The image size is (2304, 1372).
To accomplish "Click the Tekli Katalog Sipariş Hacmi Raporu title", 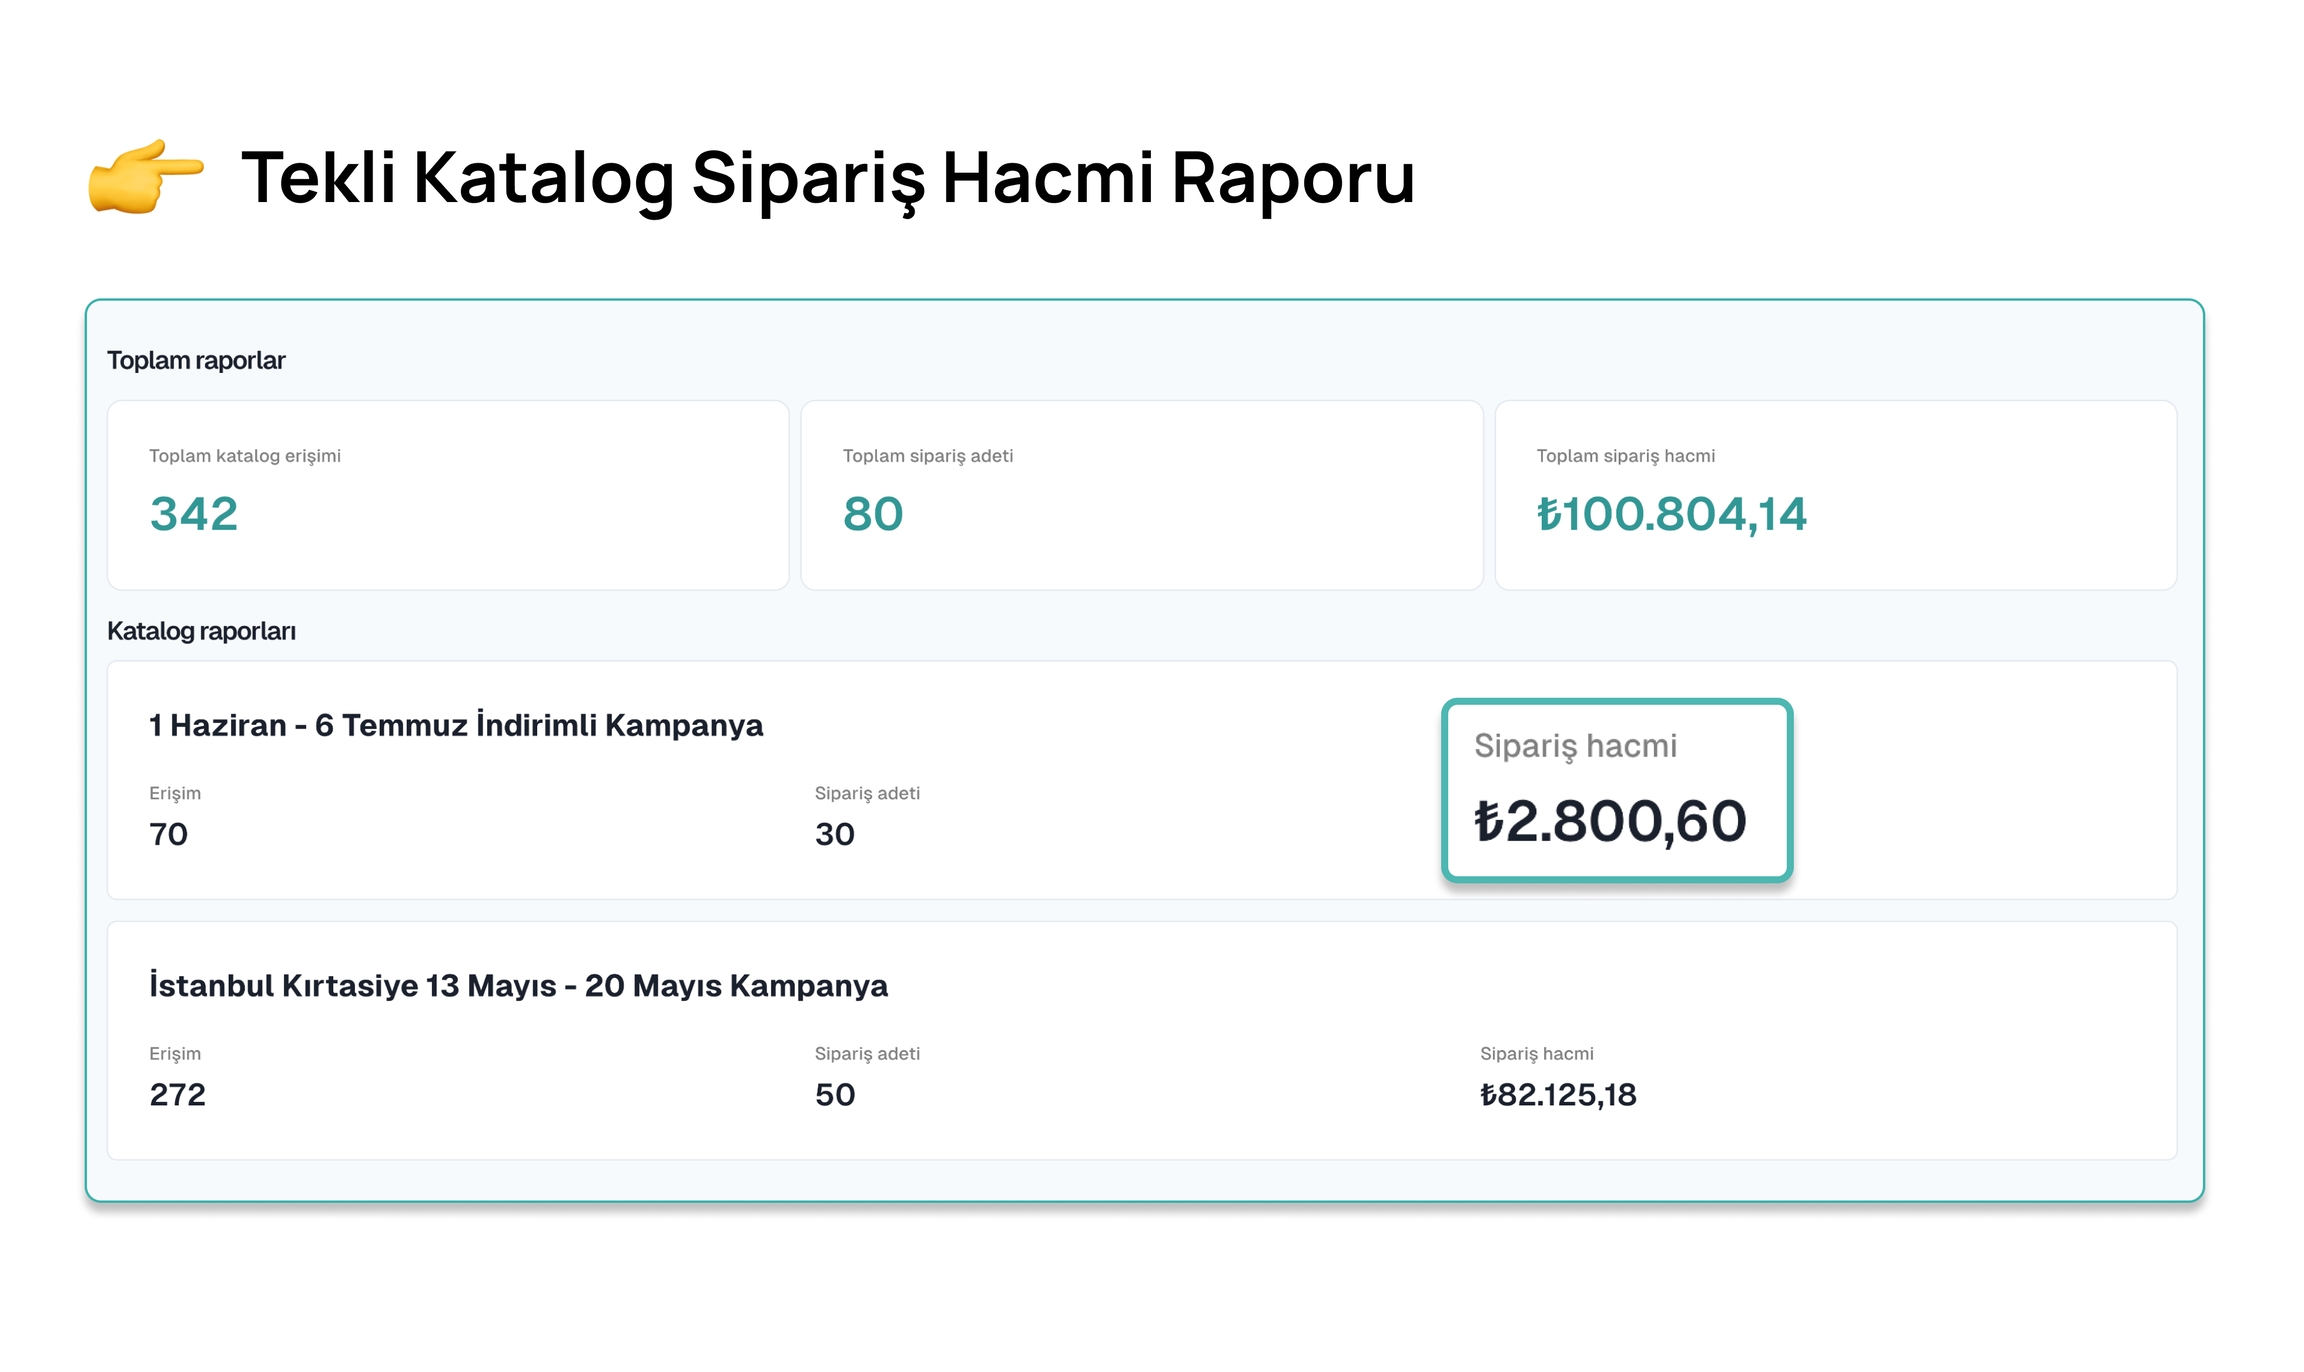I will click(x=827, y=178).
